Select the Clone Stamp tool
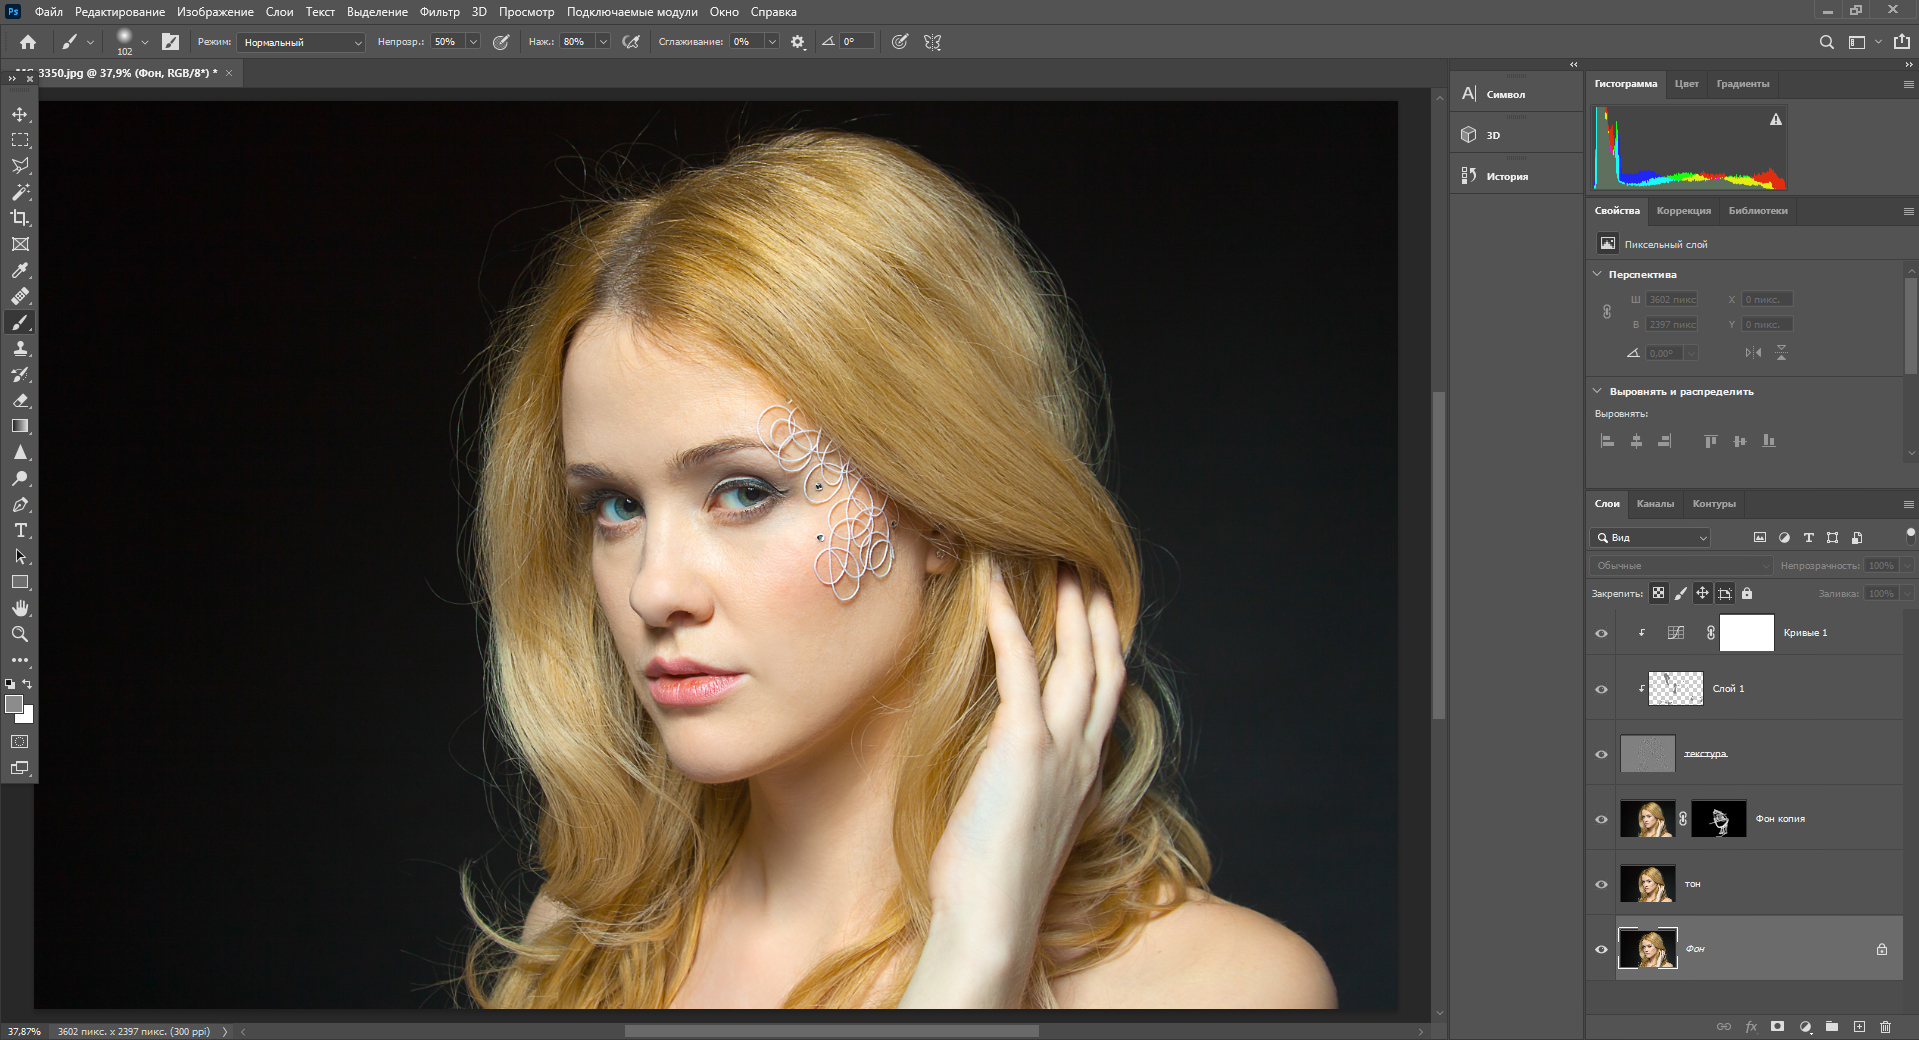 [x=19, y=349]
